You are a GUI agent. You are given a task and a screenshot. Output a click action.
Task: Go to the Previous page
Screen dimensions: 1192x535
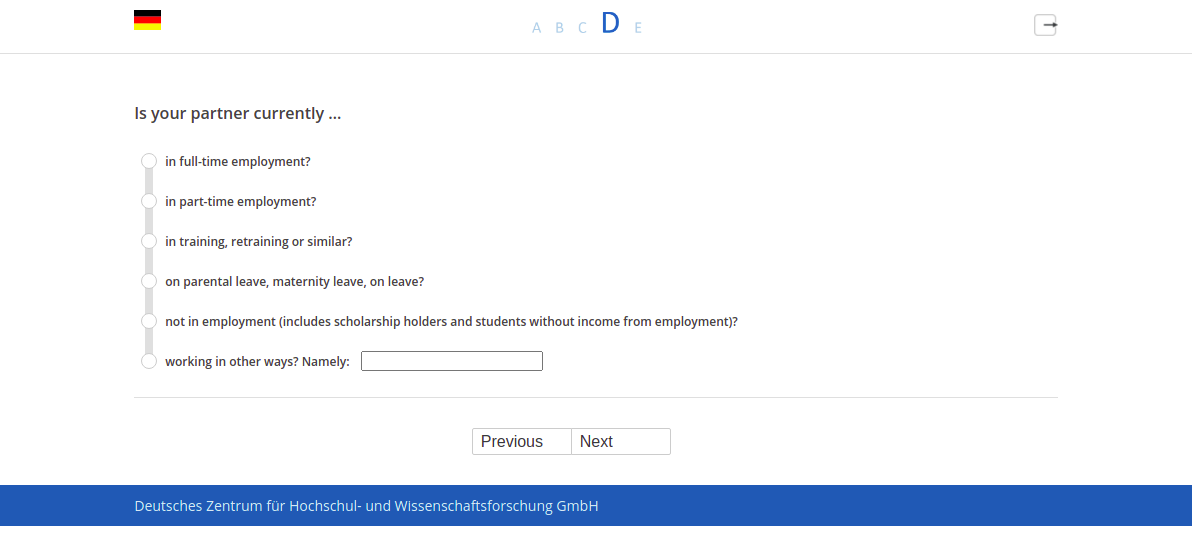click(x=522, y=442)
